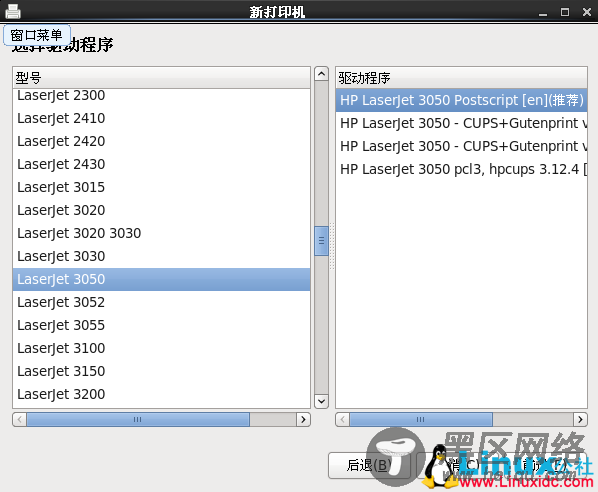Image resolution: width=598 pixels, height=492 pixels.
Task: Click the highlighted LaserJet 3050 model
Action: click(x=161, y=279)
